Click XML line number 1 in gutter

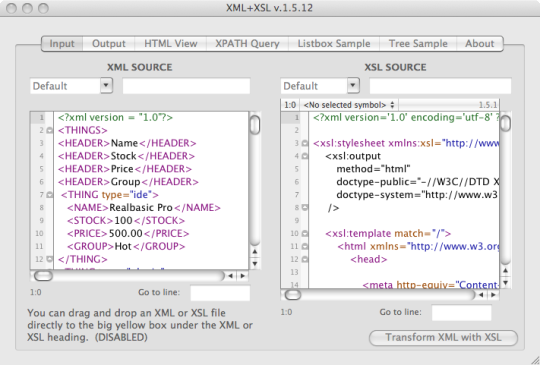pyautogui.click(x=41, y=117)
